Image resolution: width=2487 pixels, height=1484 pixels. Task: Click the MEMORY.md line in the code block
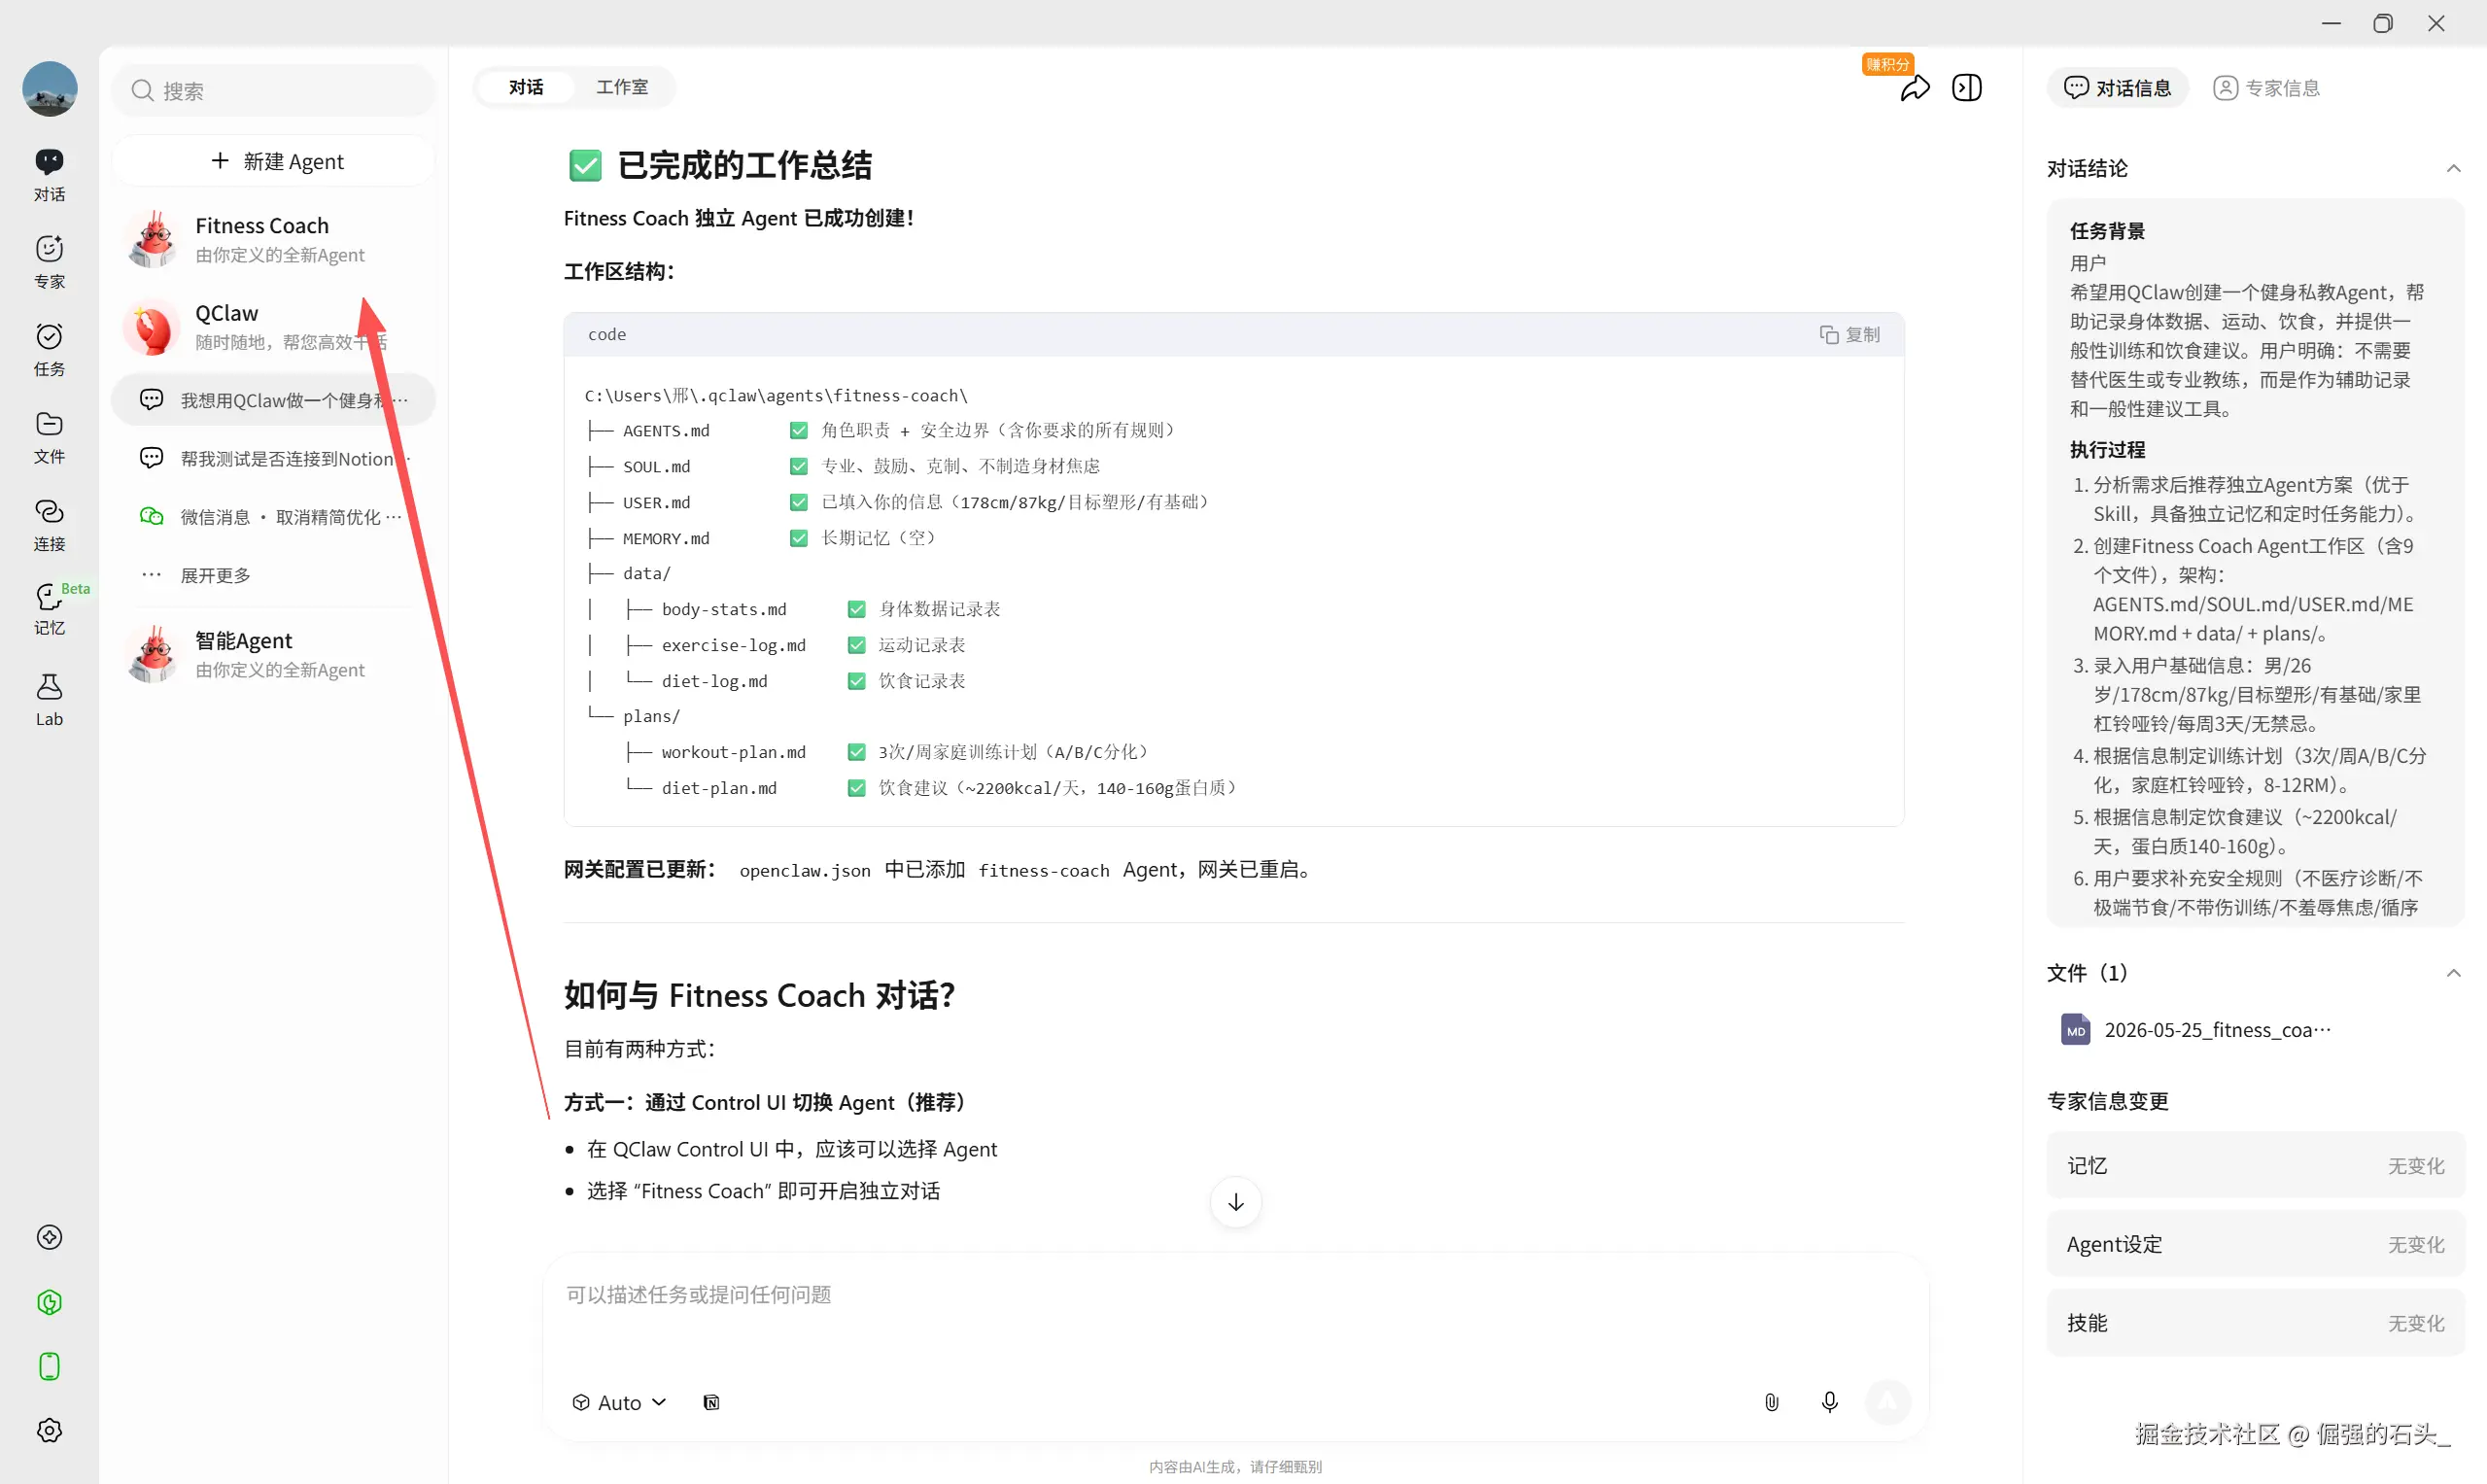[x=762, y=538]
